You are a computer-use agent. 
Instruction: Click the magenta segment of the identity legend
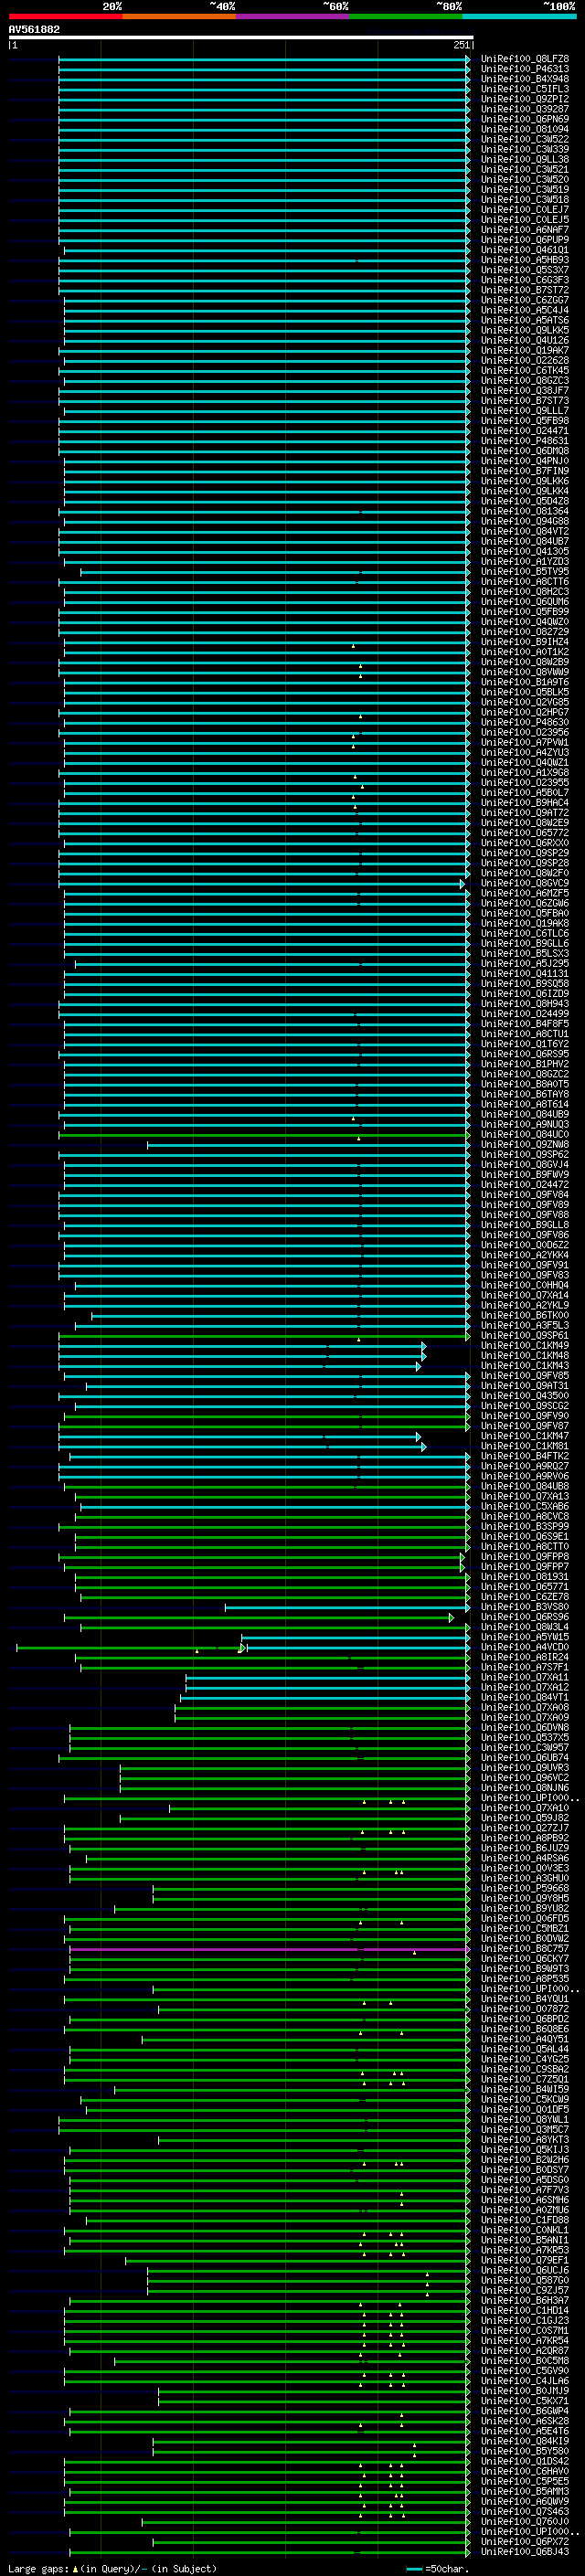293,17
